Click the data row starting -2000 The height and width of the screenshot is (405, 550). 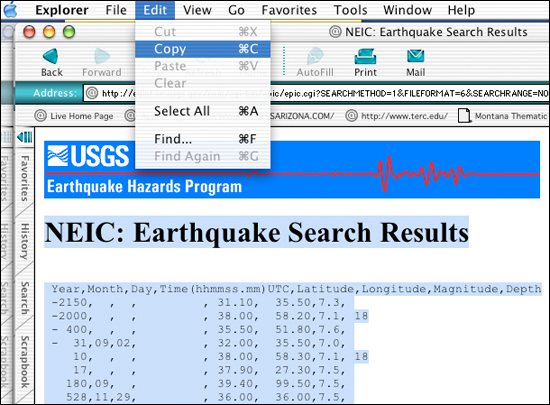click(210, 316)
